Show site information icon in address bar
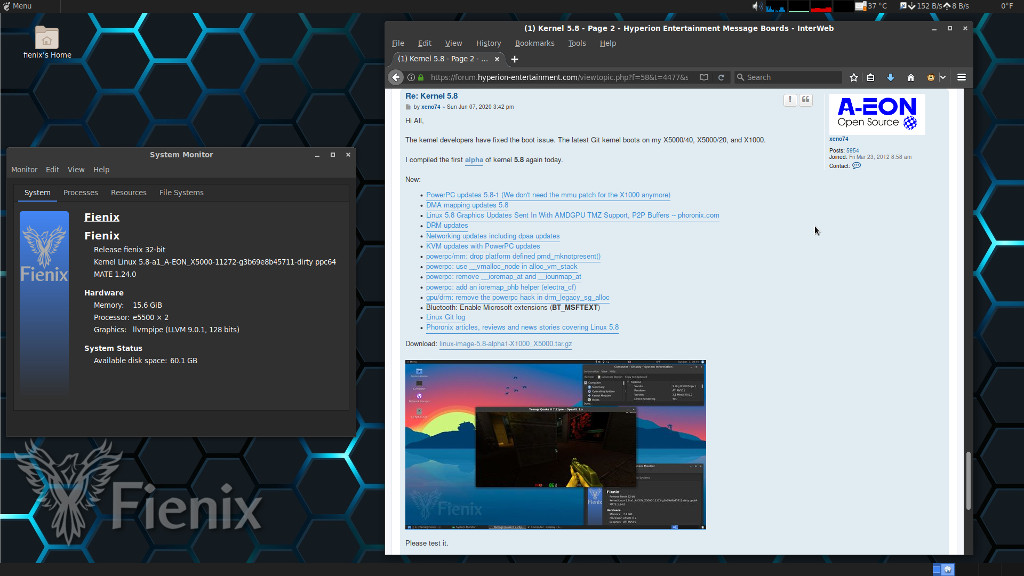 coord(411,77)
